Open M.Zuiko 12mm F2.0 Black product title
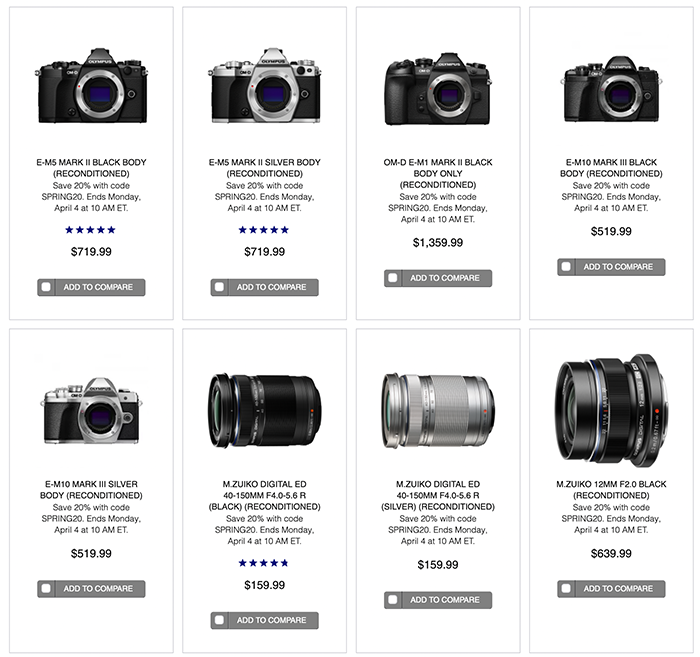 (610, 489)
